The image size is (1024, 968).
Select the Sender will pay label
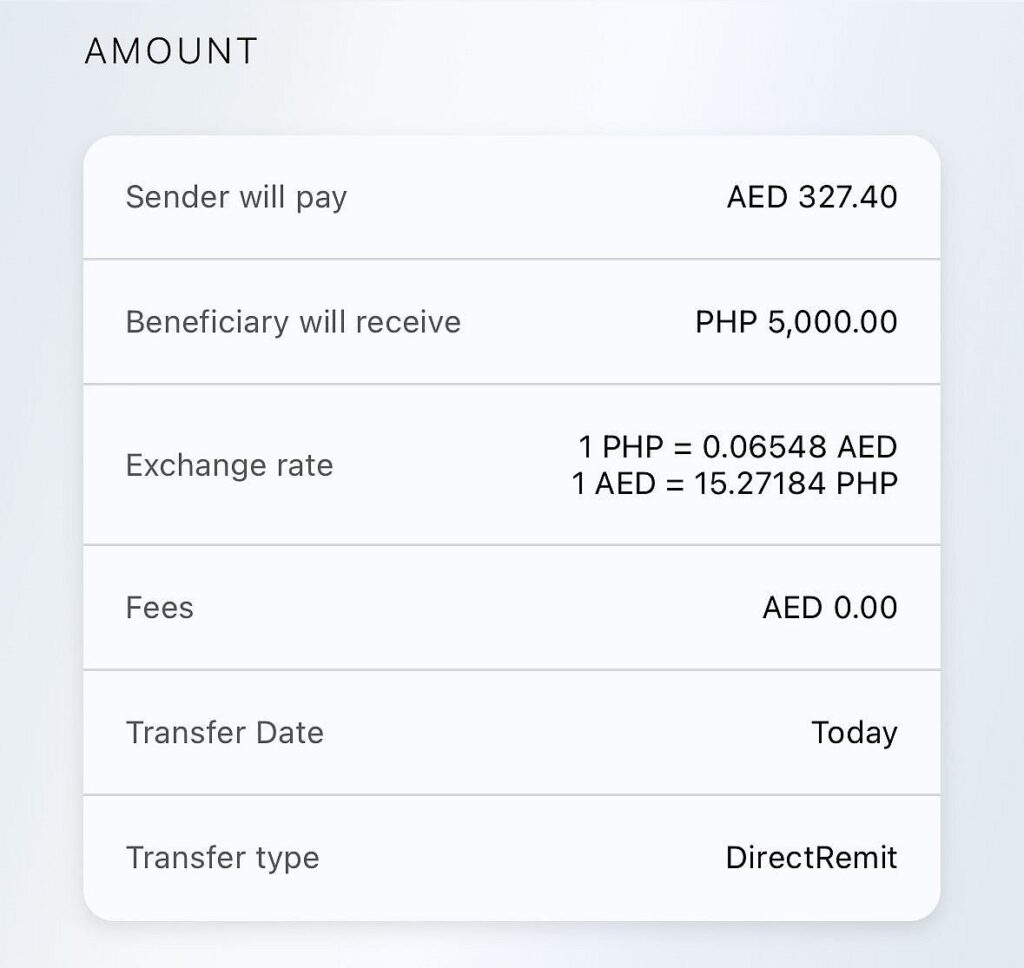[x=236, y=197]
